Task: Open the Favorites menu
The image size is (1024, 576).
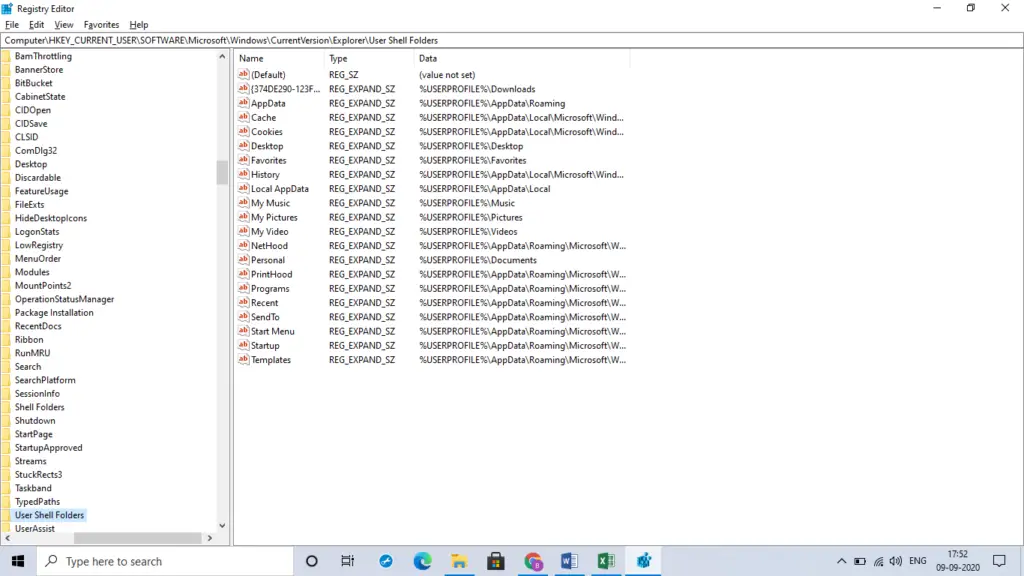Action: (x=101, y=25)
